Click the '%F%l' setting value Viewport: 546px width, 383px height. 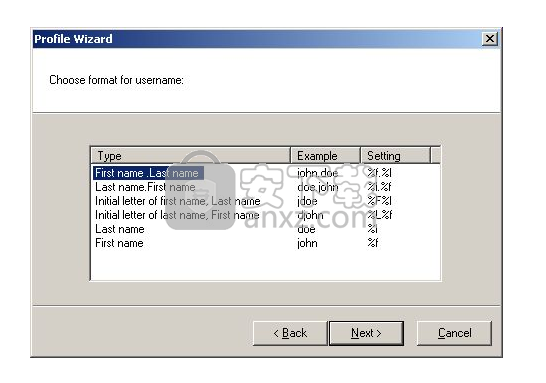coord(379,201)
